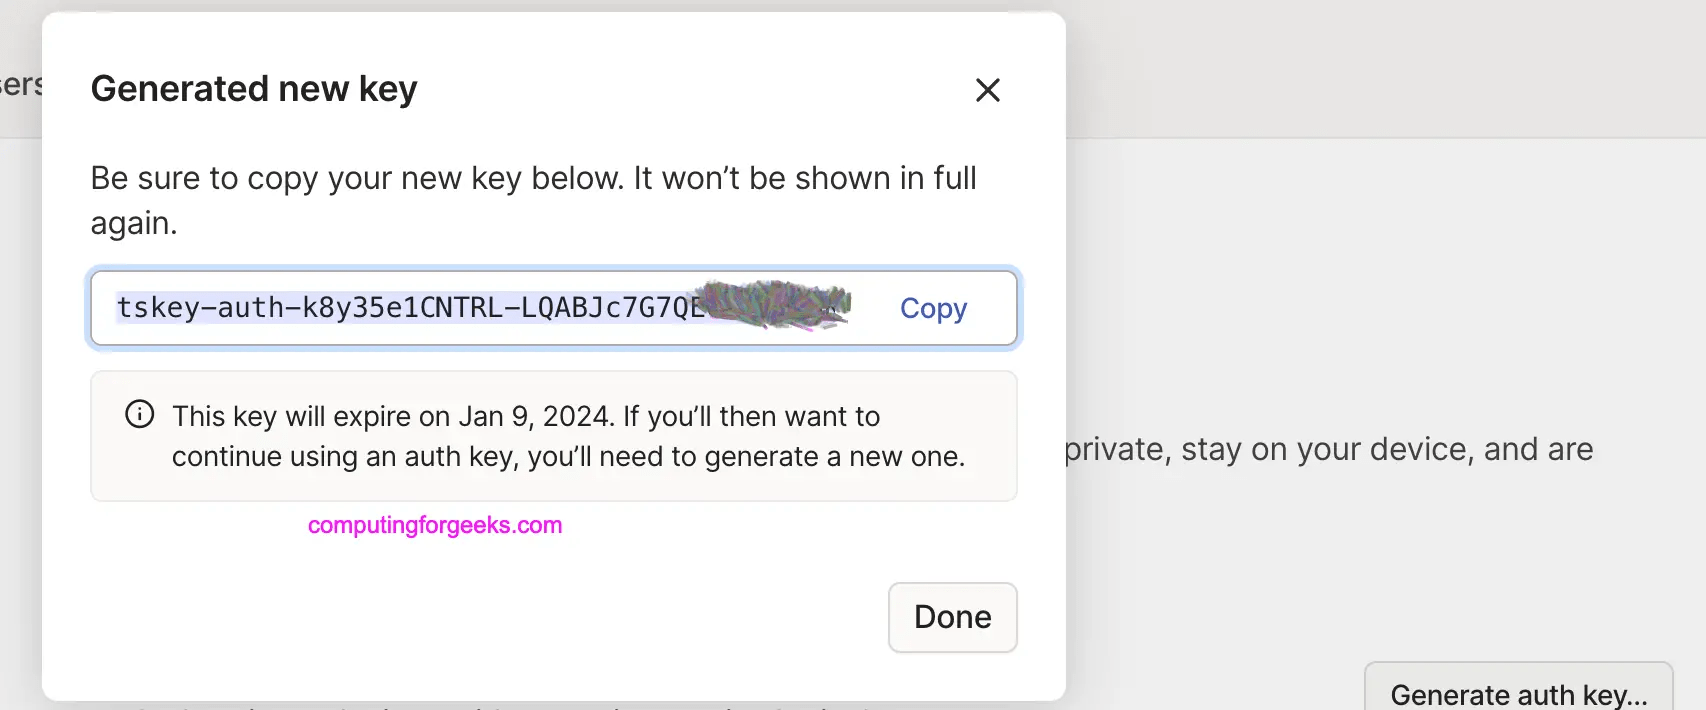This screenshot has height=710, width=1706.
Task: Click the scribbled-out part of the key
Action: click(x=776, y=305)
